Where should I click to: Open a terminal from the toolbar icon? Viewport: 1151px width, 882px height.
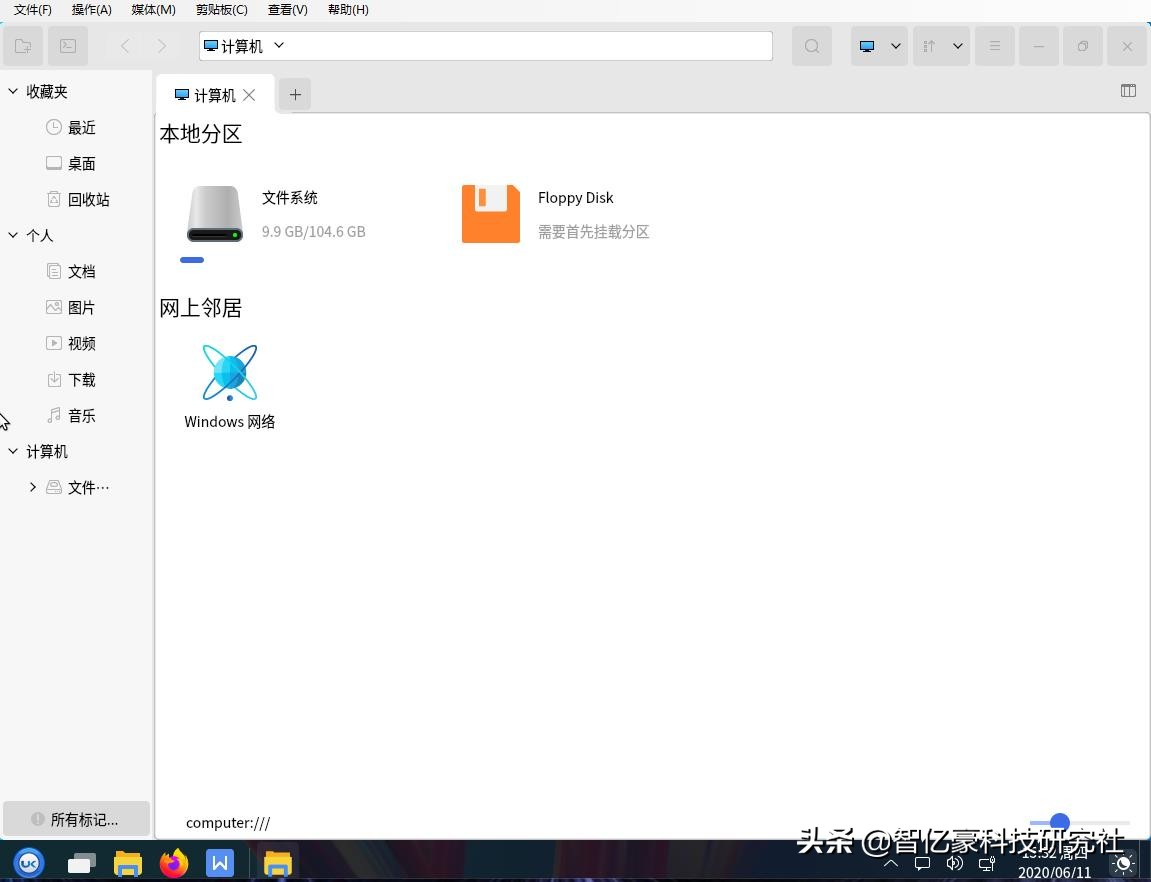(x=68, y=45)
